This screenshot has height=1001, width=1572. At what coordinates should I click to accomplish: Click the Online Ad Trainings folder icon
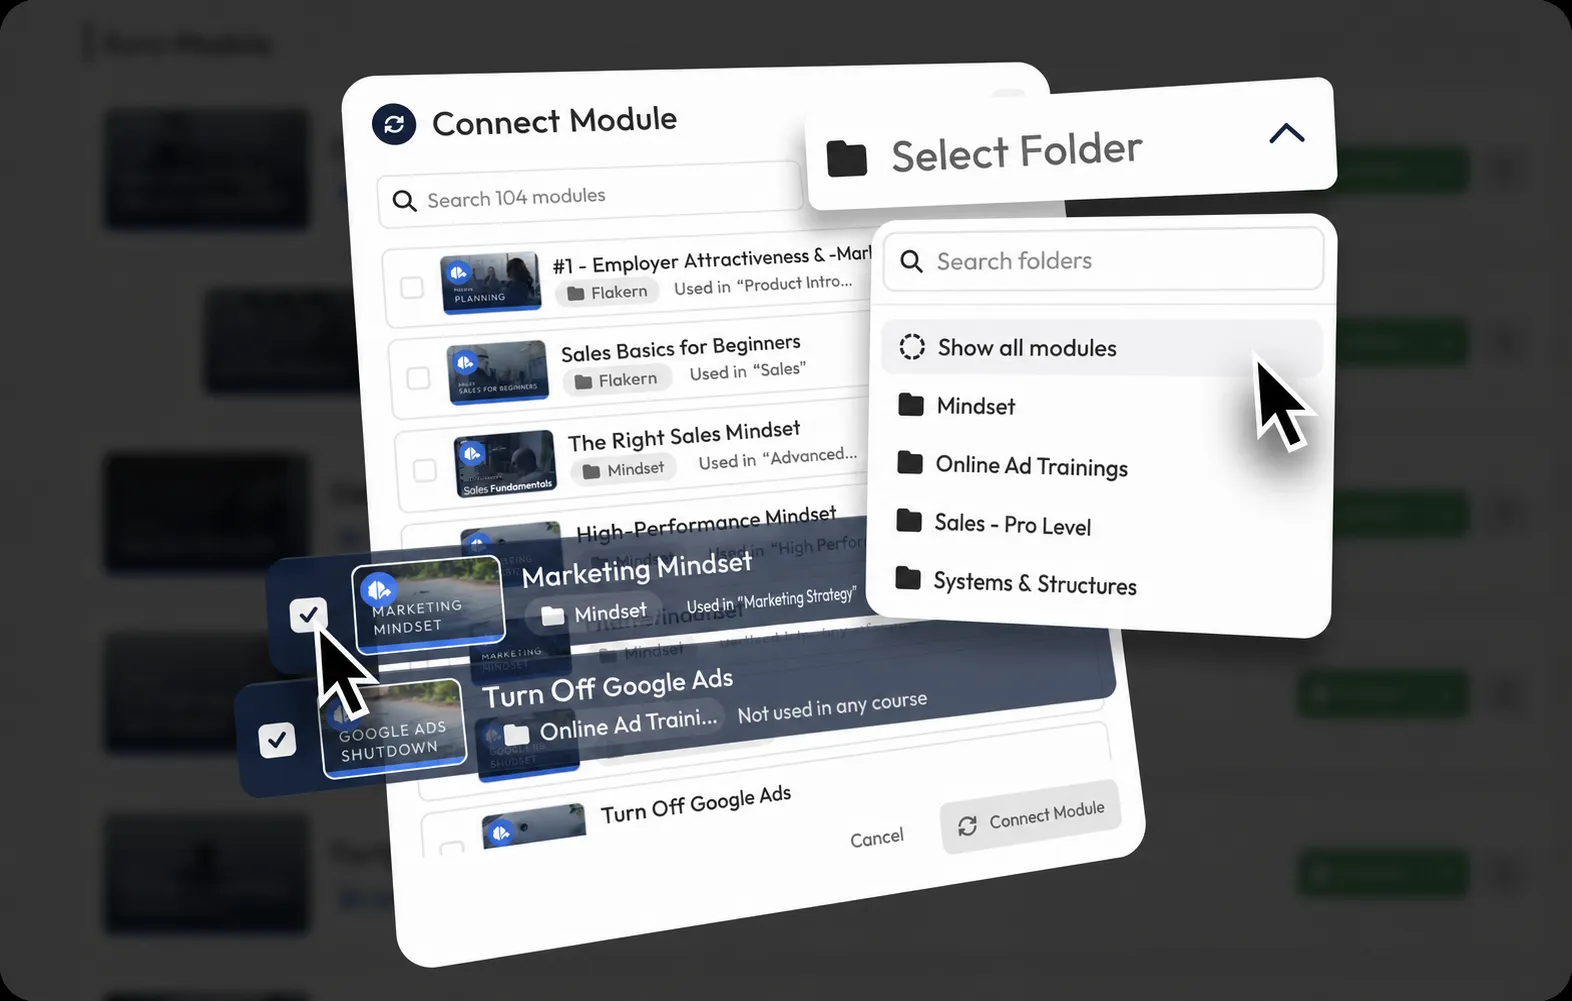(x=910, y=462)
